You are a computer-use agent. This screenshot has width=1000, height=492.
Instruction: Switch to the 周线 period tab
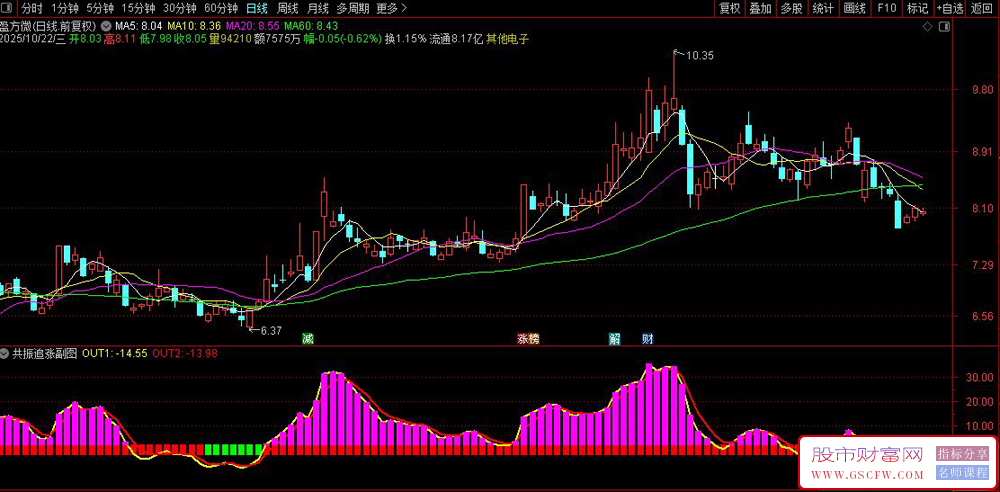coord(288,8)
